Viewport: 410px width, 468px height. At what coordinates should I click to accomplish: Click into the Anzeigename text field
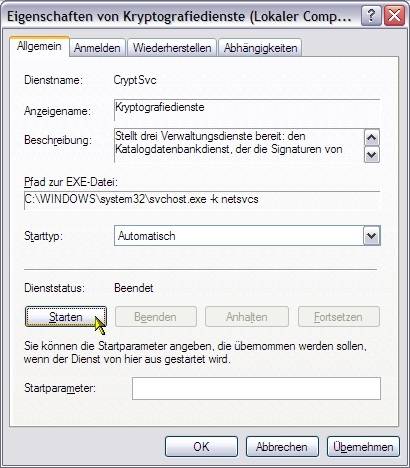pos(247,110)
